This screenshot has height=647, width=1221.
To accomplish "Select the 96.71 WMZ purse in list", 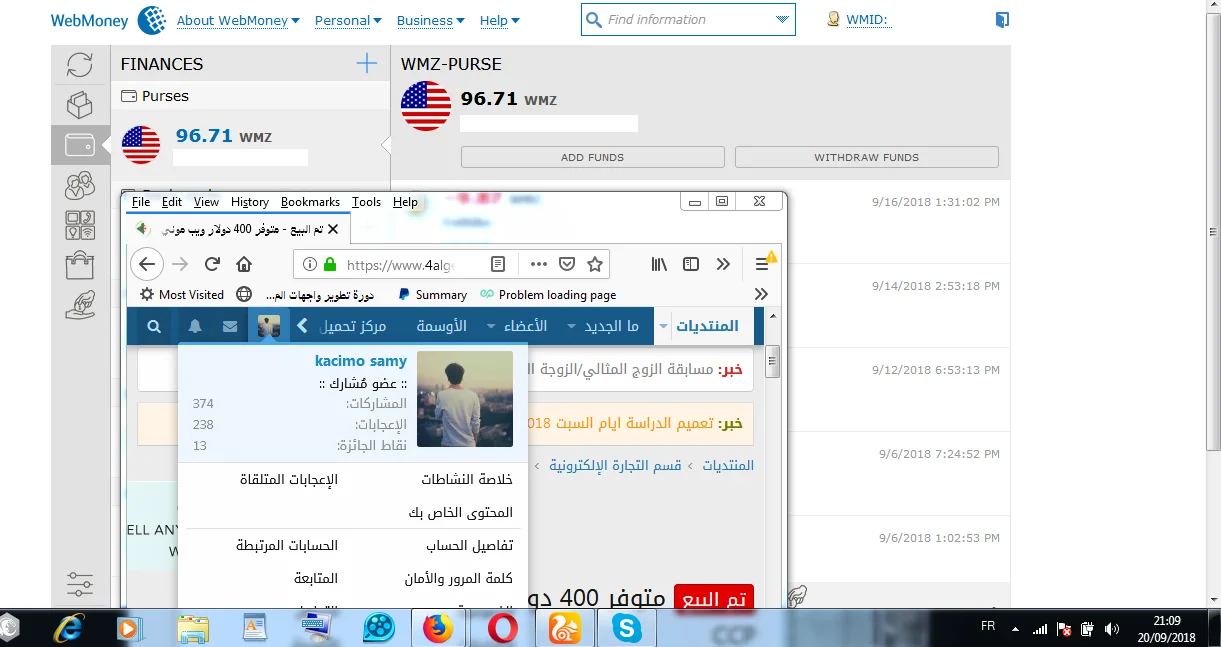I will [250, 145].
